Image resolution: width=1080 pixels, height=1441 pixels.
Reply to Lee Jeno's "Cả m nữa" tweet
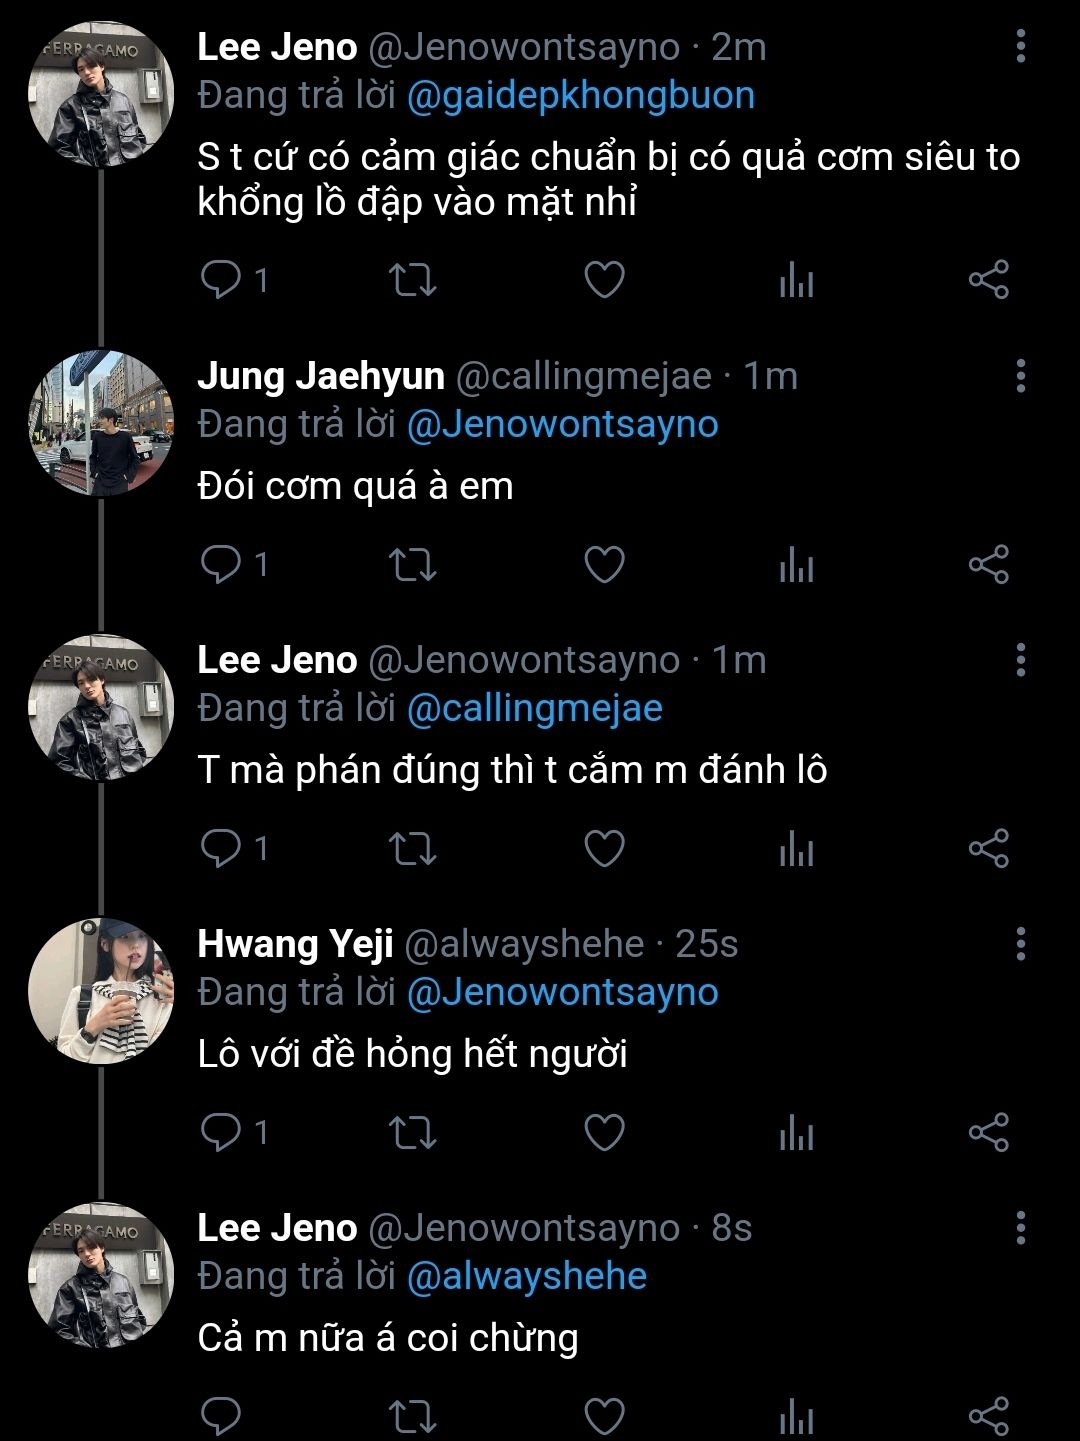220,1416
